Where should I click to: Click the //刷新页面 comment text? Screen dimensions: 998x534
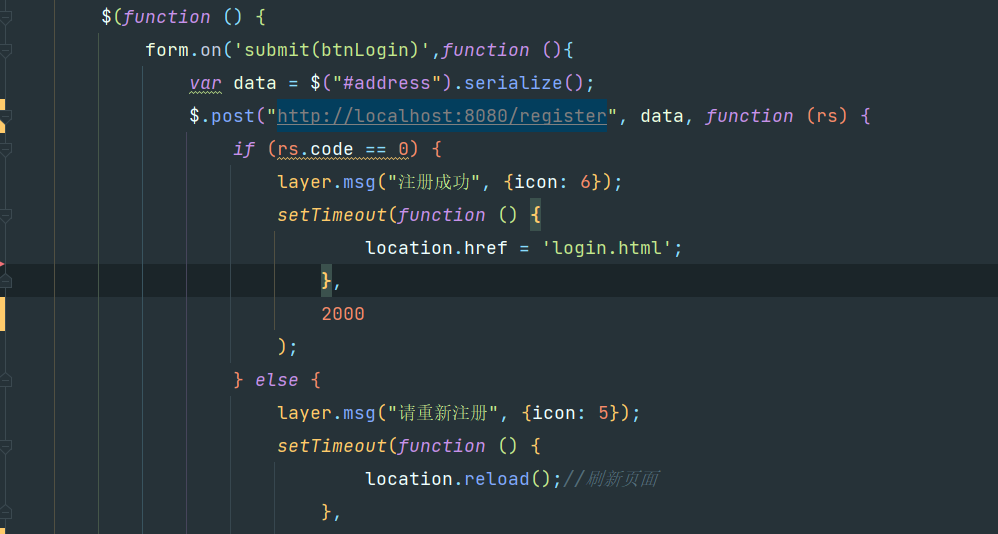[610, 479]
